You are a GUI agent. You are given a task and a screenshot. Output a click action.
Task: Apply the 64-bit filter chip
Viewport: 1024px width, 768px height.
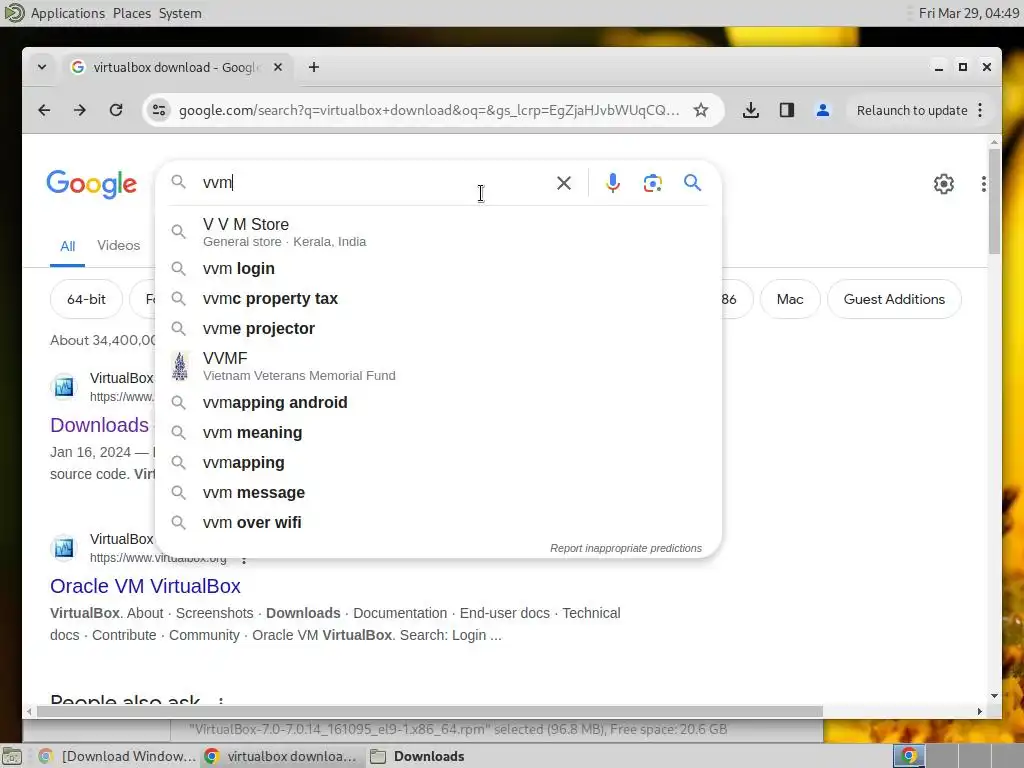tap(86, 299)
